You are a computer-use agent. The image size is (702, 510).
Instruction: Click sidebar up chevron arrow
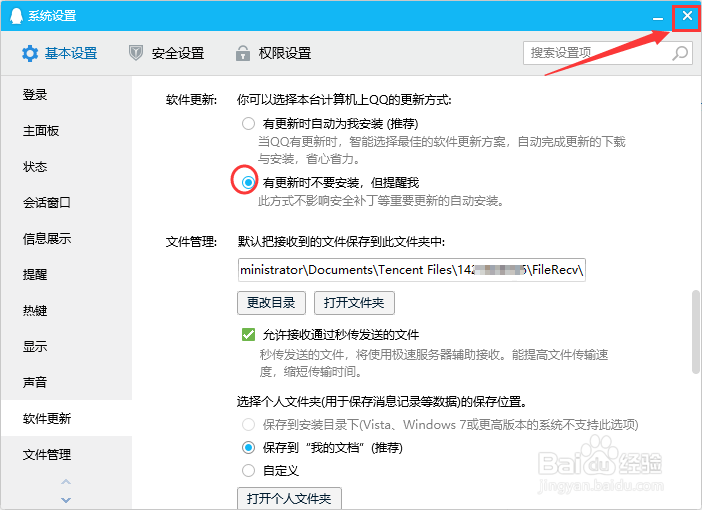click(66, 482)
